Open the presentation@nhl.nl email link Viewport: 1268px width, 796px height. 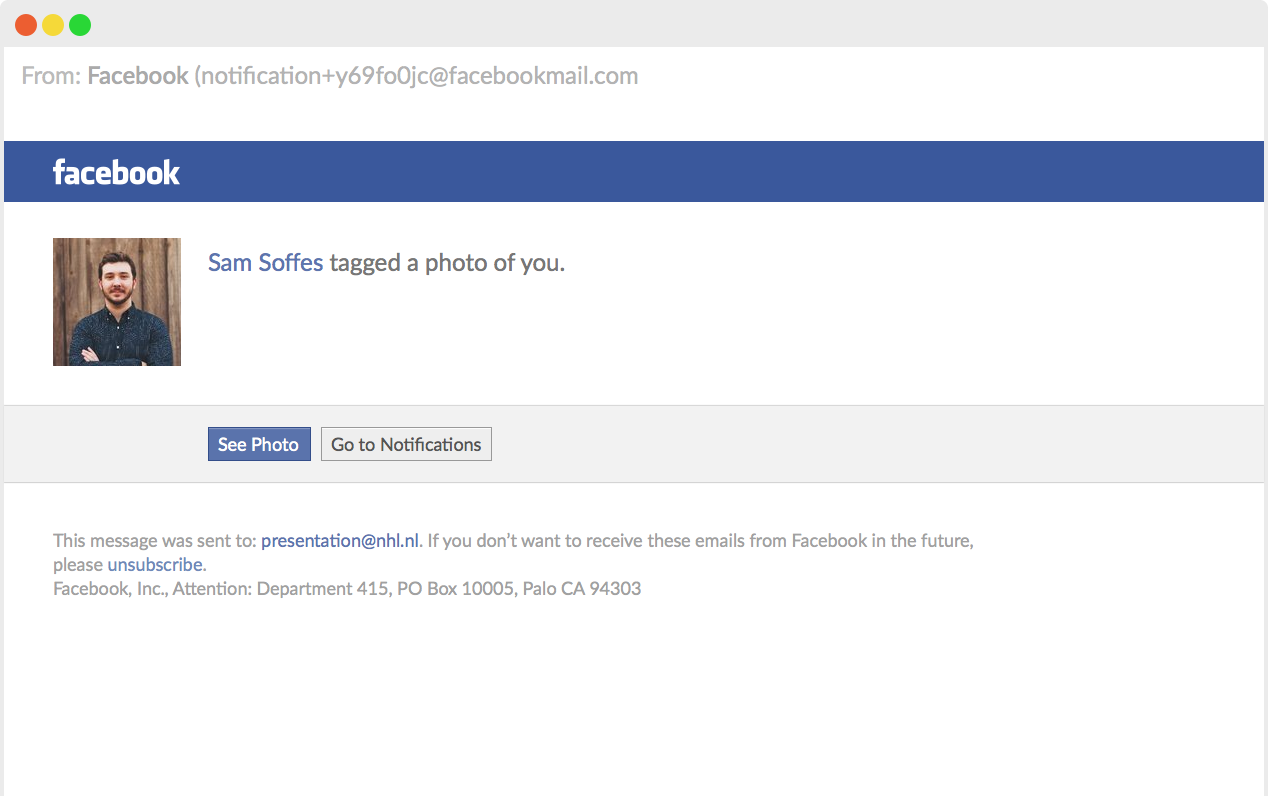pos(340,541)
